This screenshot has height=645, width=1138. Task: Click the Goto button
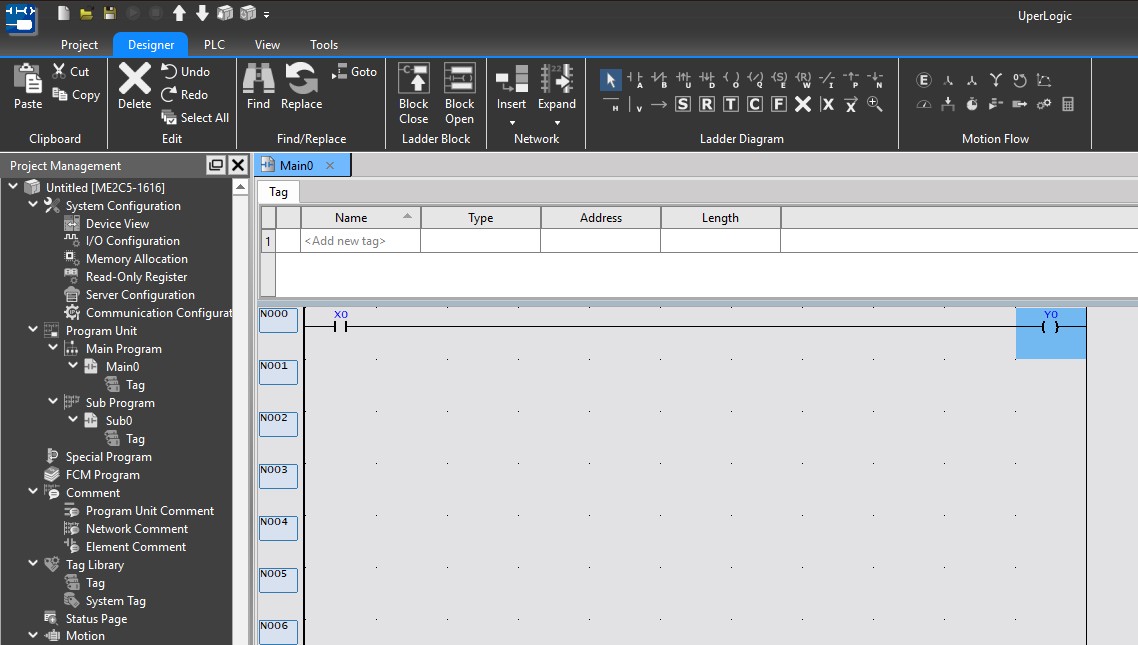354,71
